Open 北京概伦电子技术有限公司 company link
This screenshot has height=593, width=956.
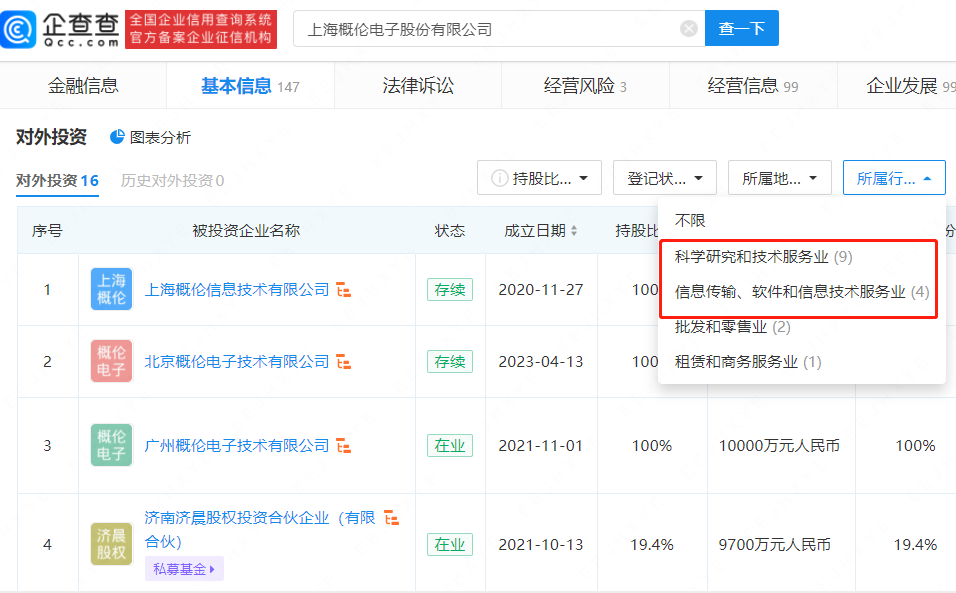[237, 361]
